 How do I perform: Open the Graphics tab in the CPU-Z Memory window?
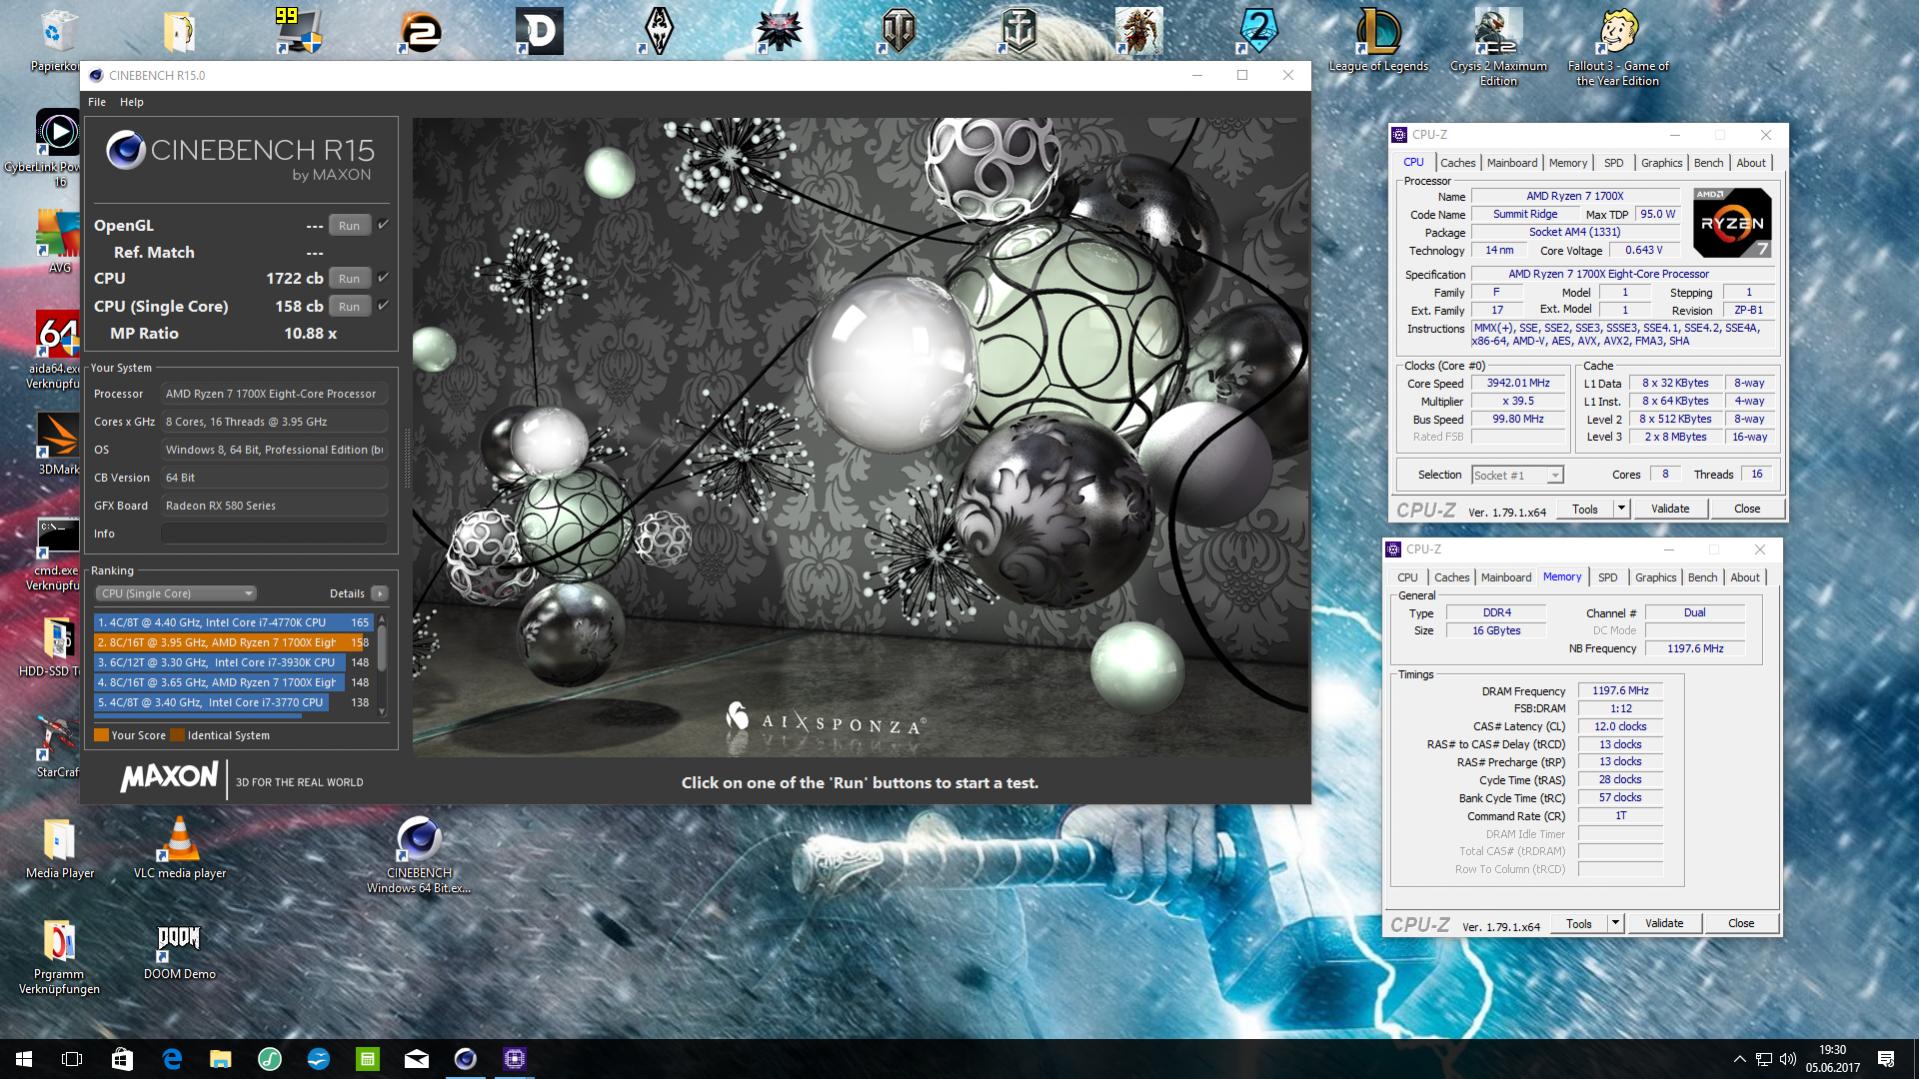tap(1655, 577)
